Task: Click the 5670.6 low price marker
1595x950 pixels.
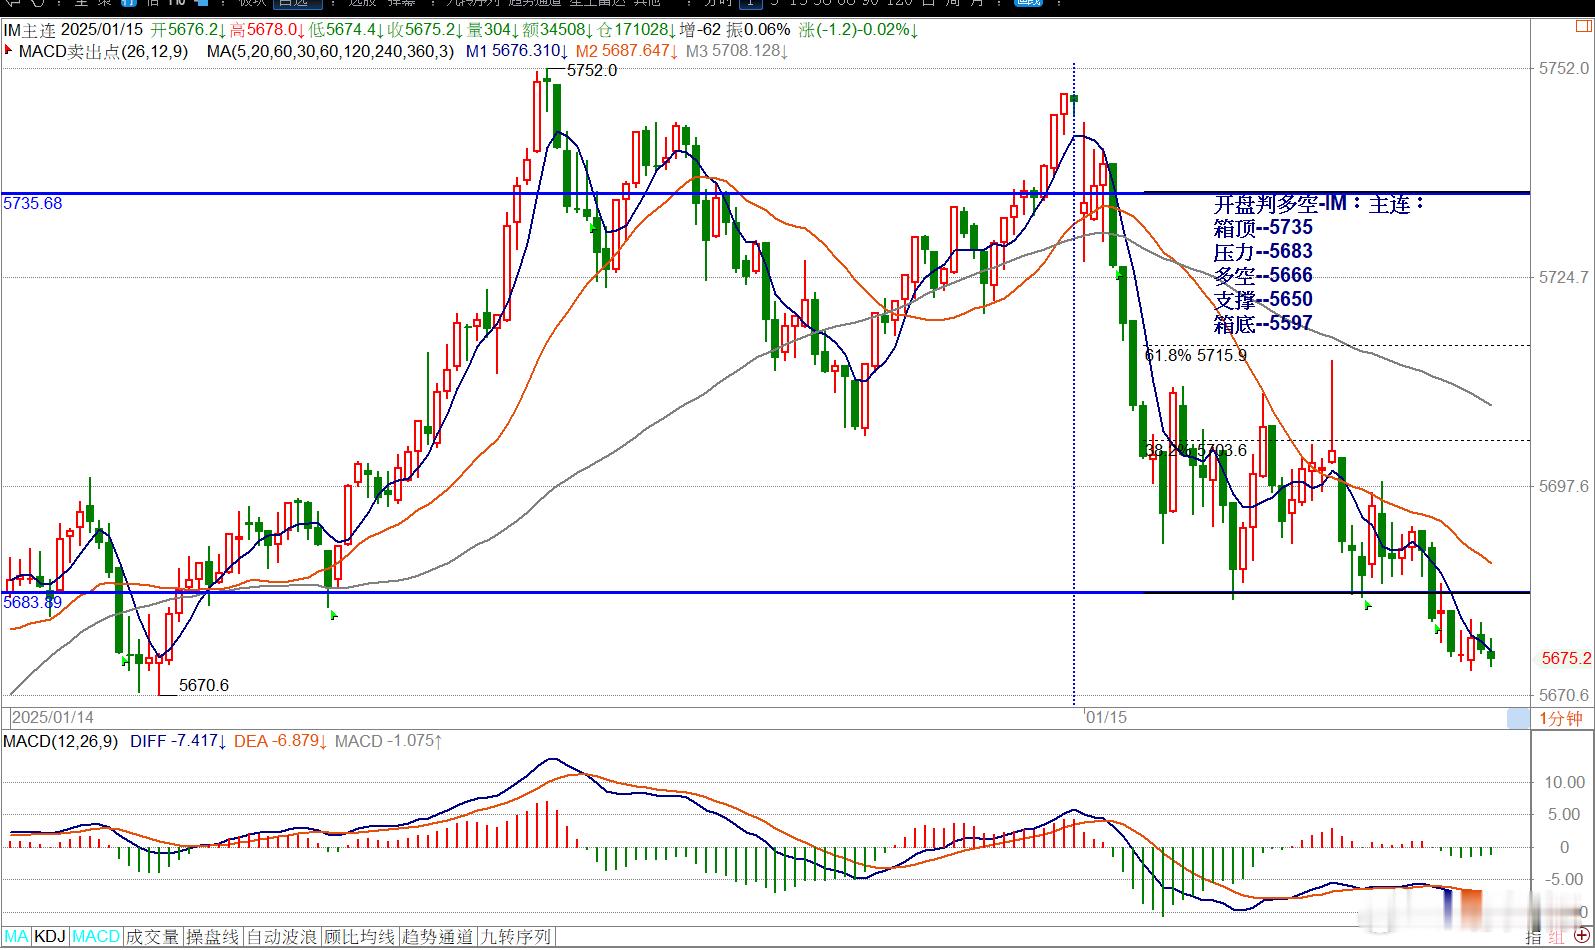Action: coord(204,685)
